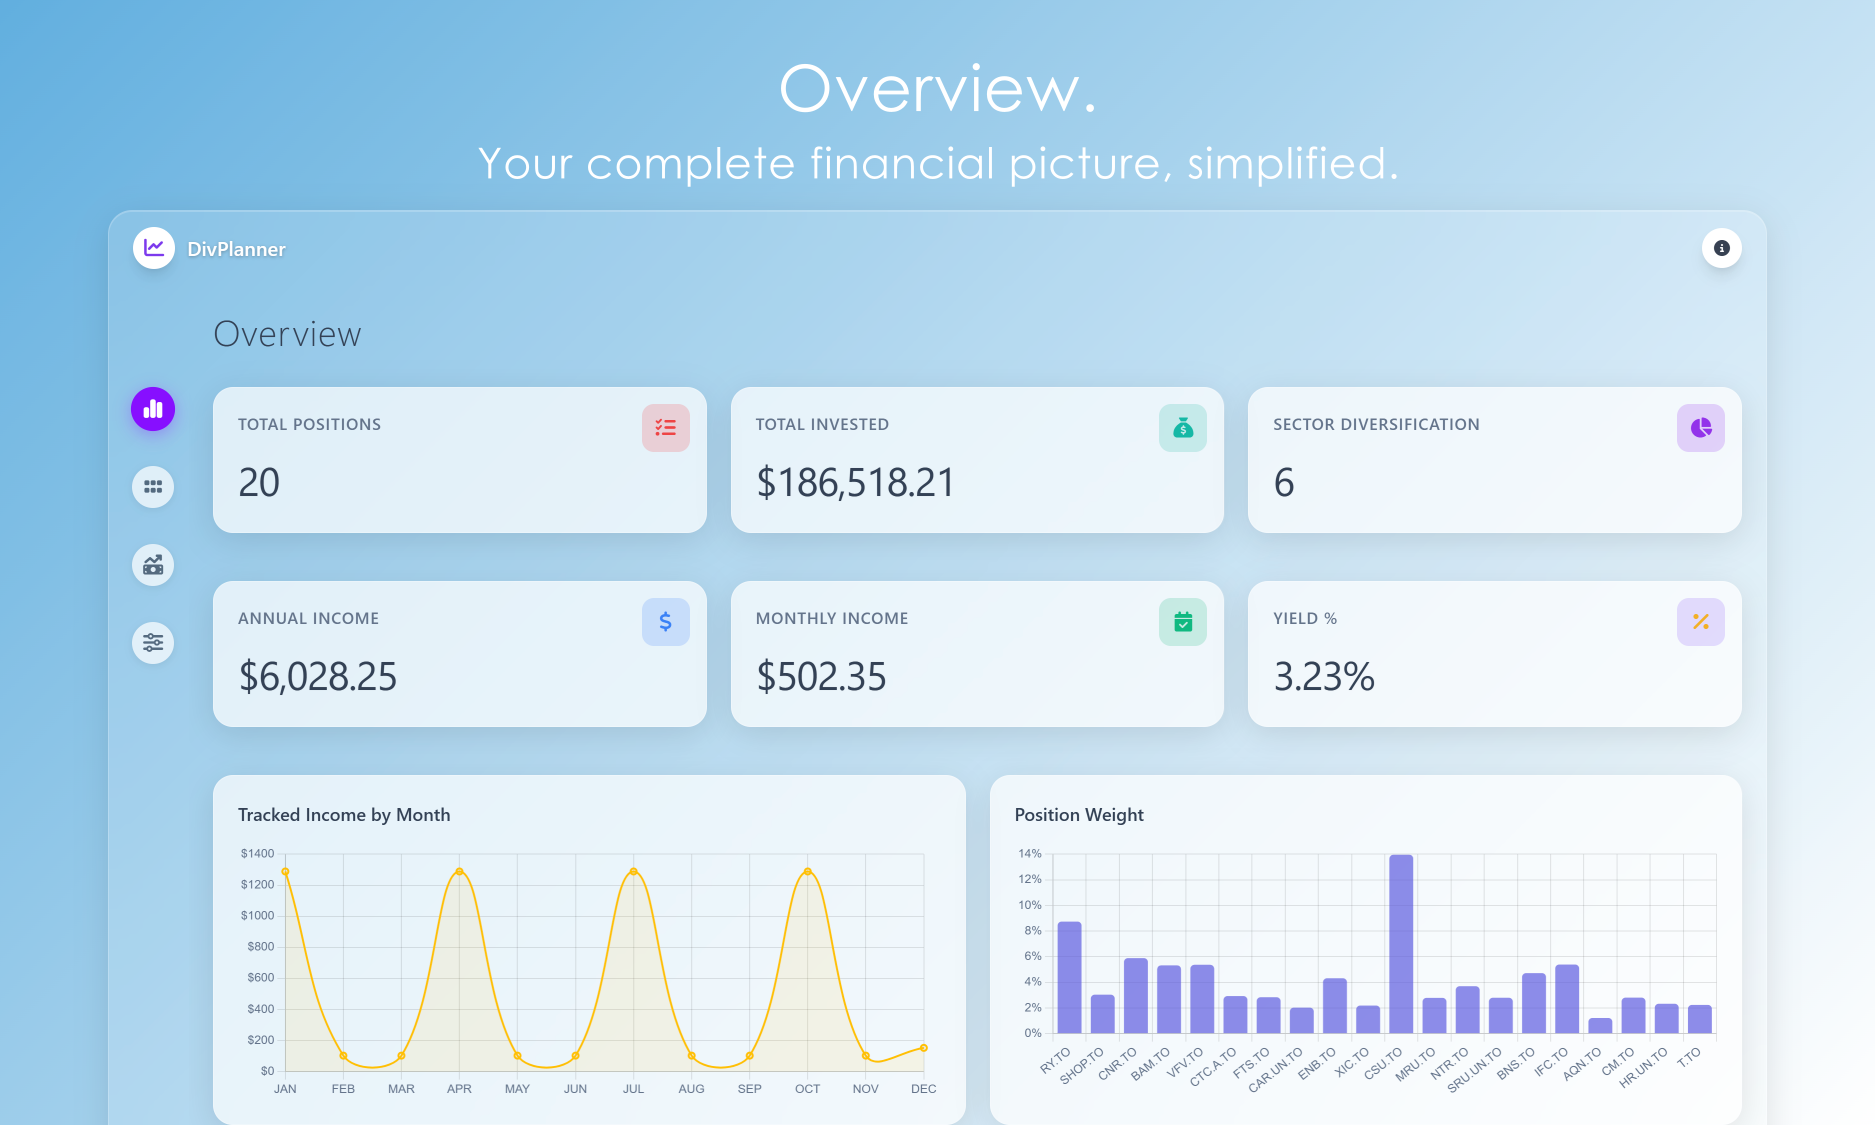Click the VFV.TO bar
This screenshot has width=1875, height=1125.
[1202, 999]
